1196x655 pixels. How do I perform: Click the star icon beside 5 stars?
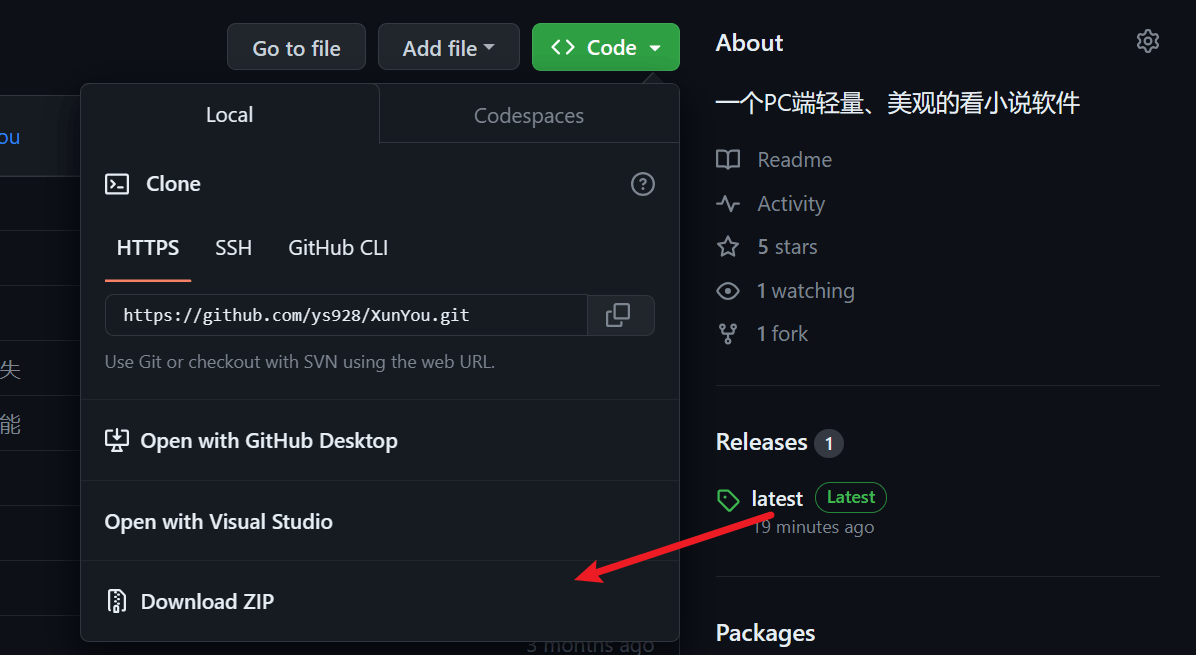[x=728, y=246]
